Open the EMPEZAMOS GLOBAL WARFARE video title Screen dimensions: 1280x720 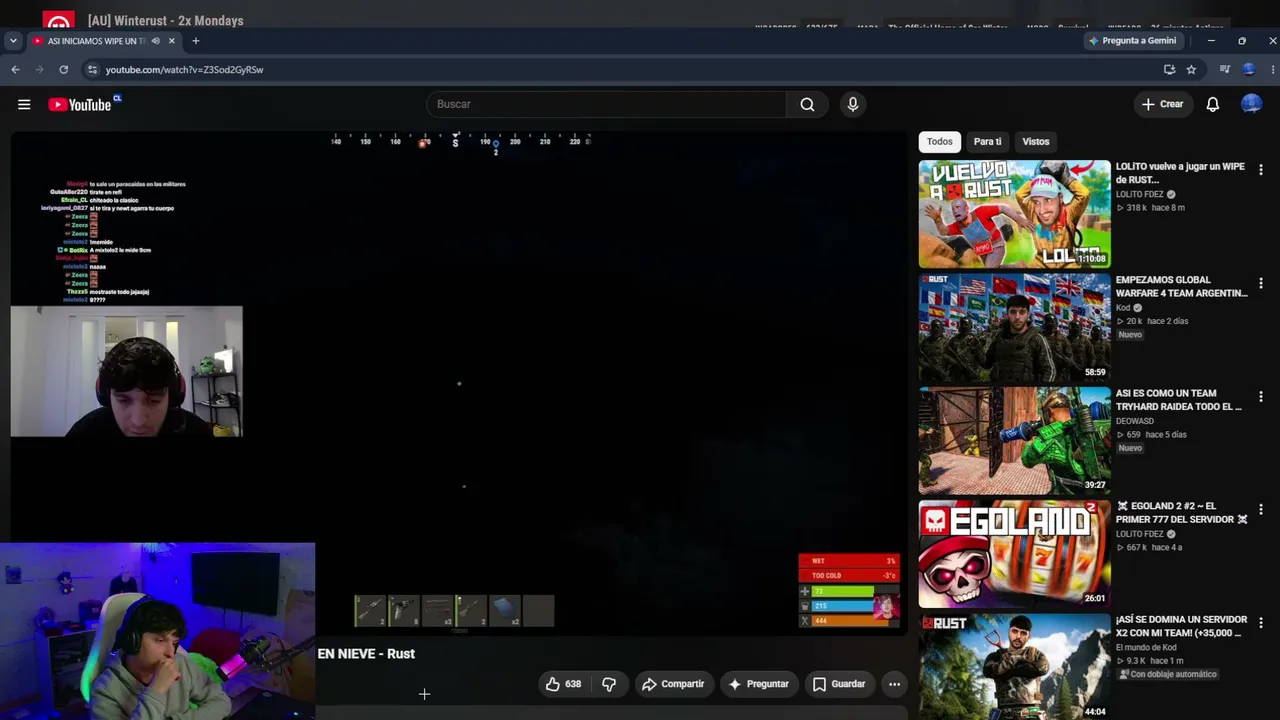pyautogui.click(x=1181, y=287)
